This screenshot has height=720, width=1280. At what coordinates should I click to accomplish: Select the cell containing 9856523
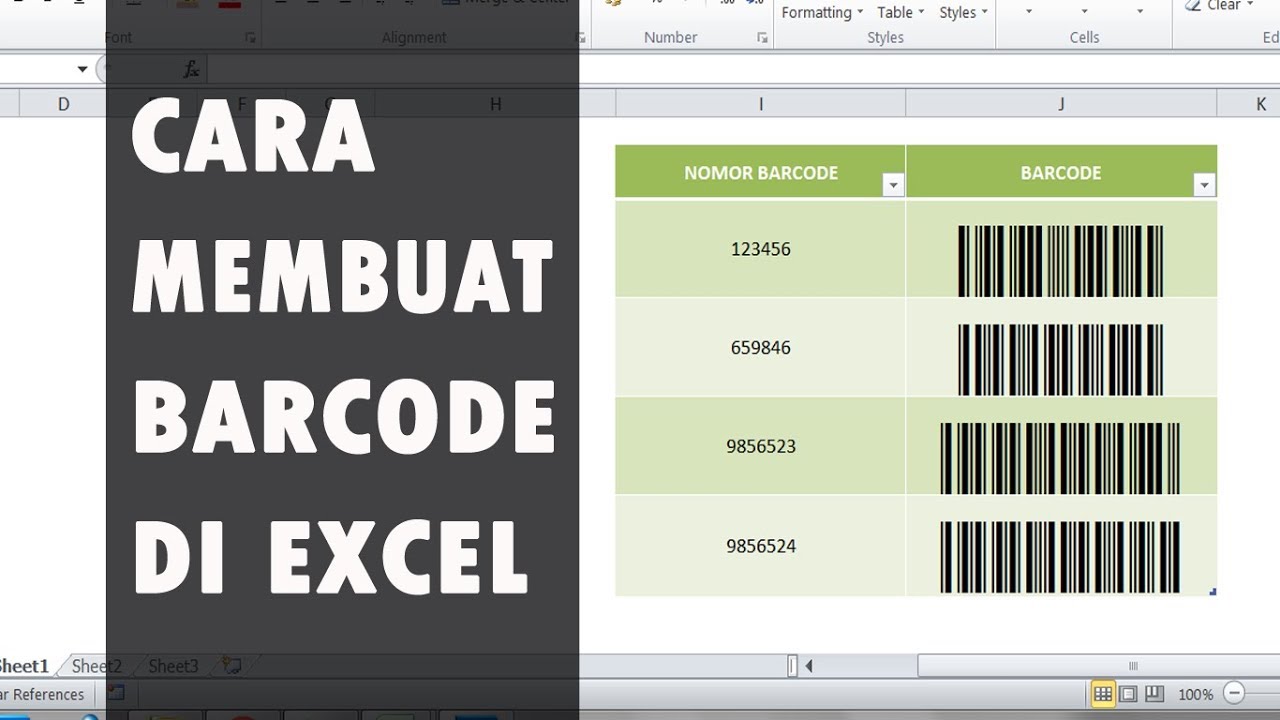pos(760,446)
